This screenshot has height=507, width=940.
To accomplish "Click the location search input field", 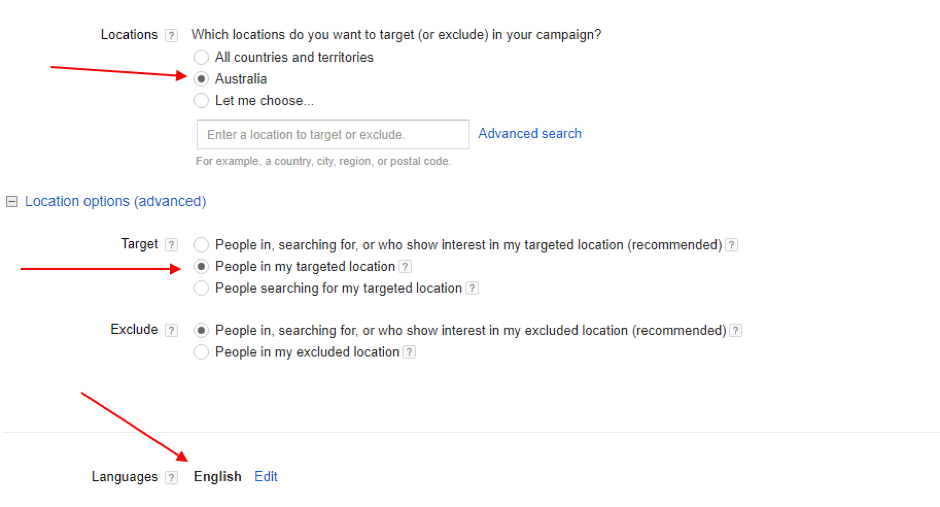I will click(x=332, y=135).
